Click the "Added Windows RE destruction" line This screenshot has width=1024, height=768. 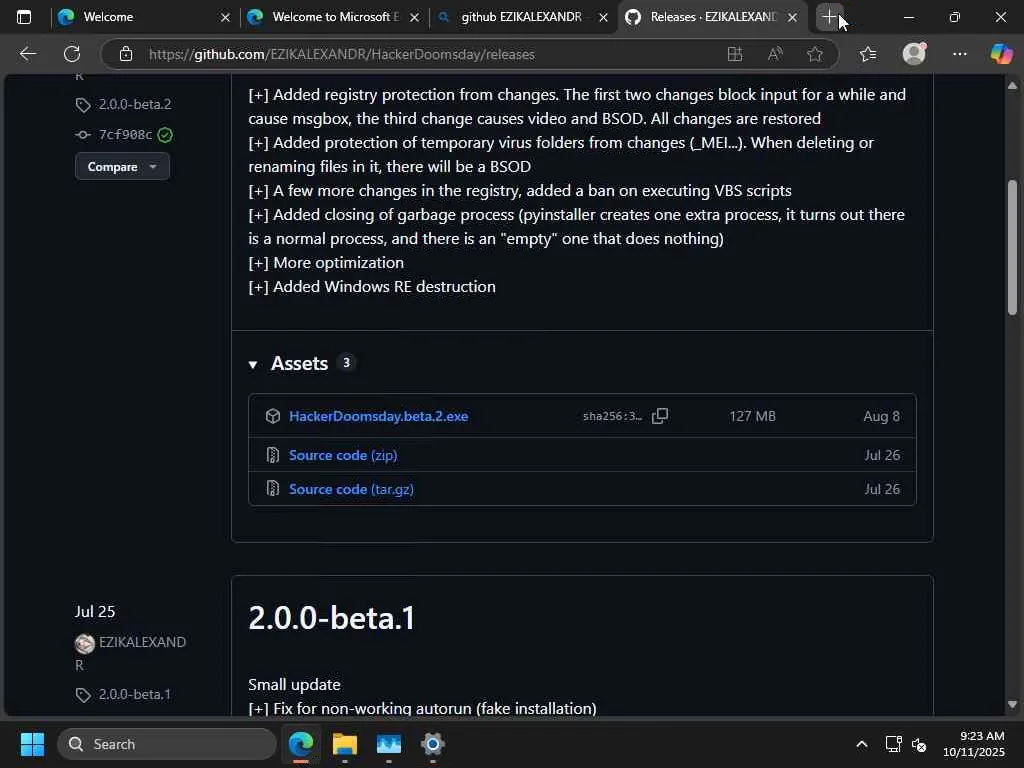pos(372,287)
